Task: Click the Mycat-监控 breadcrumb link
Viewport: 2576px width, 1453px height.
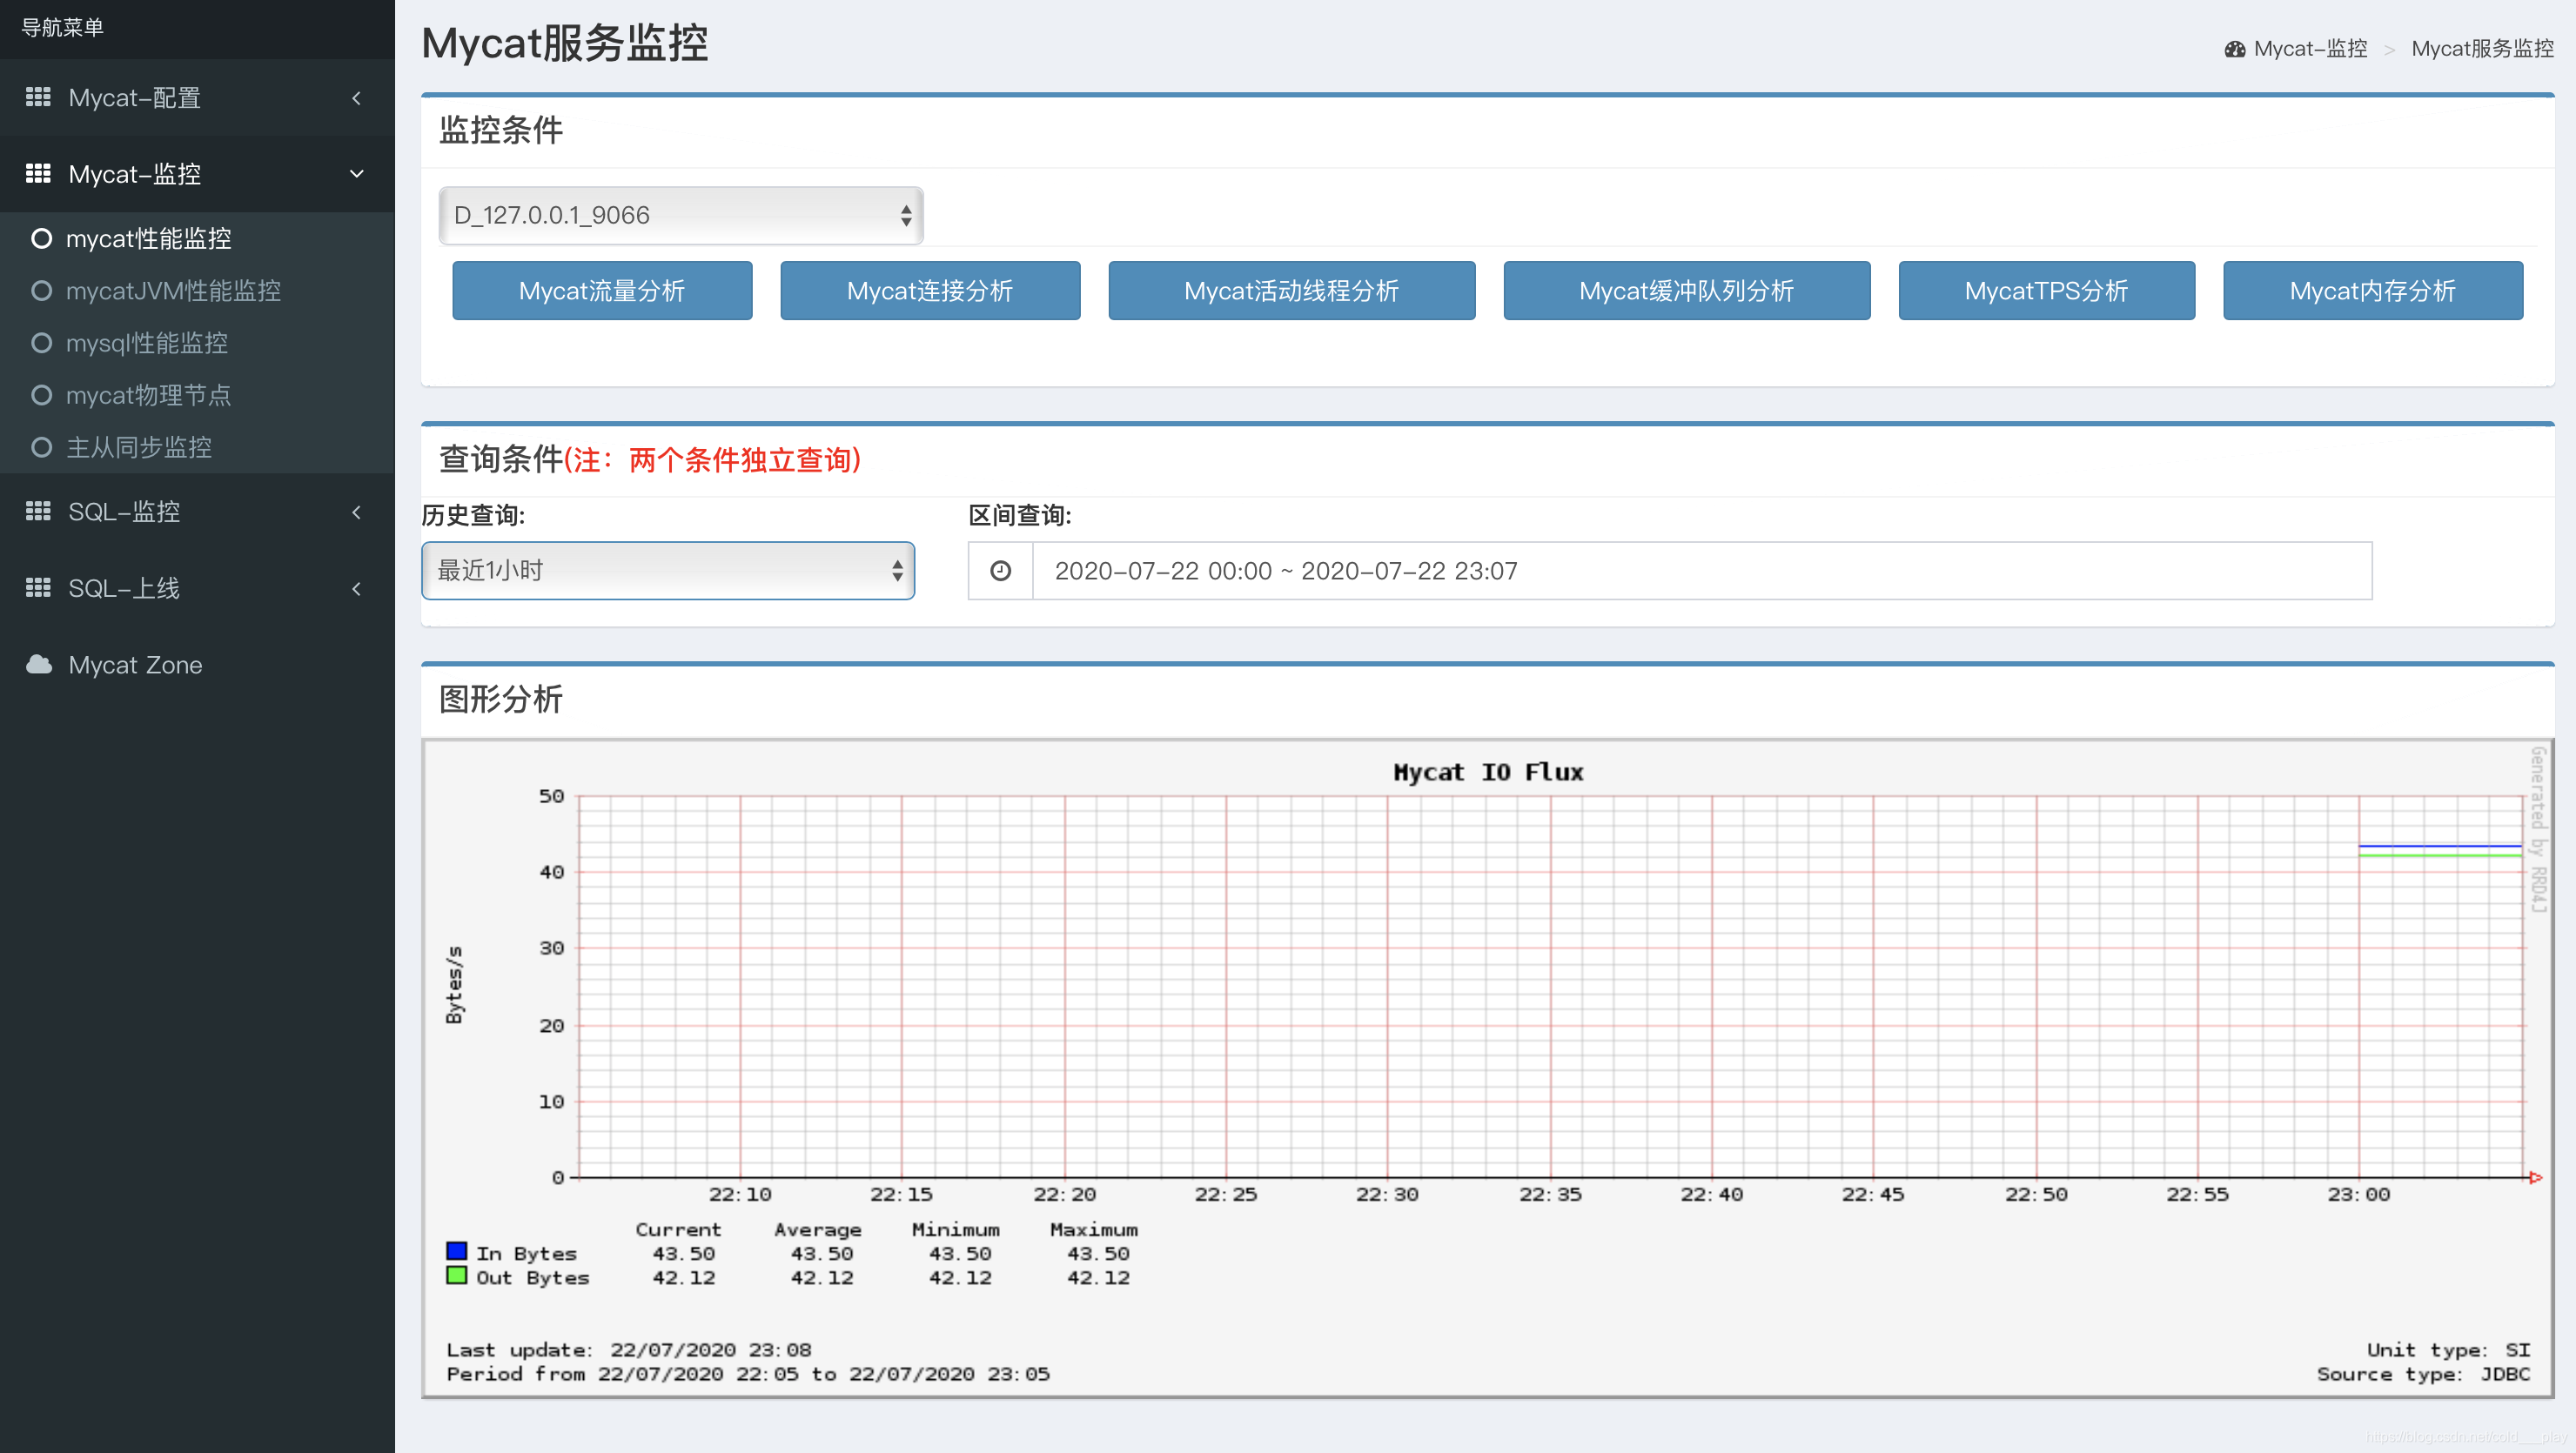Action: [x=2310, y=49]
